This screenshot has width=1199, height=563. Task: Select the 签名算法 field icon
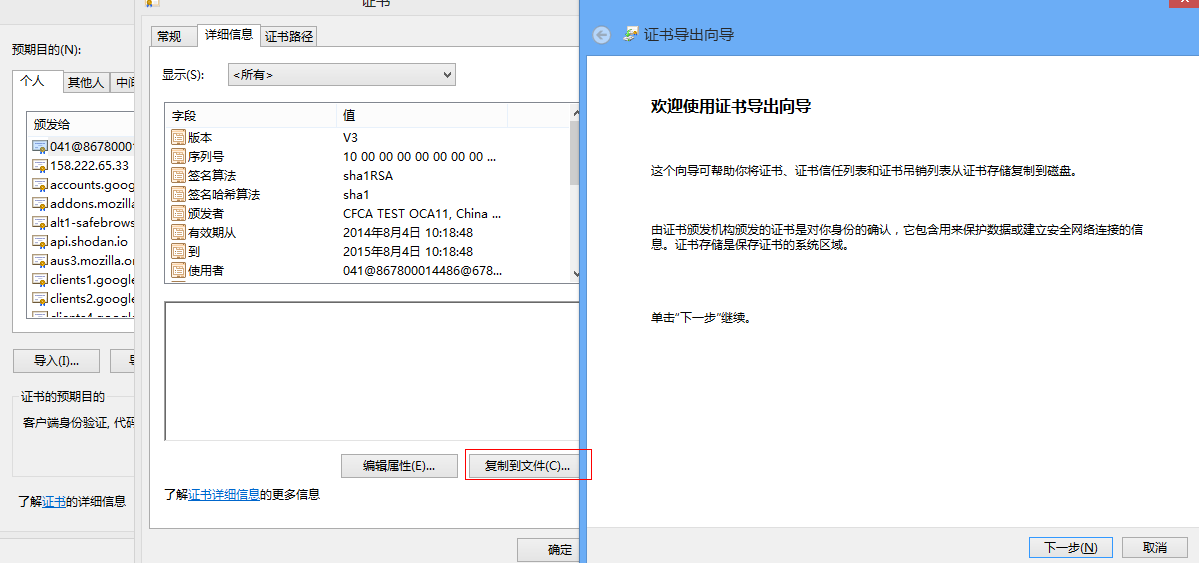click(178, 176)
